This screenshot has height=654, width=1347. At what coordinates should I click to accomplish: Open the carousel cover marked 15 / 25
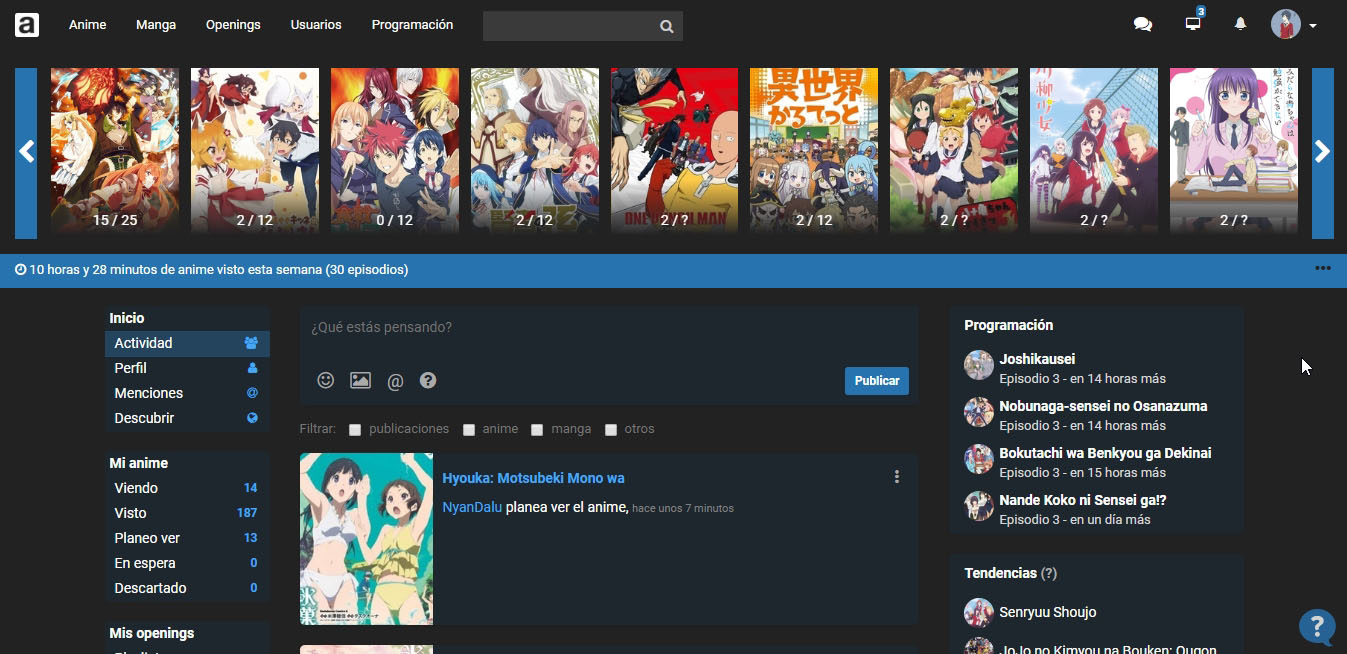(x=115, y=153)
